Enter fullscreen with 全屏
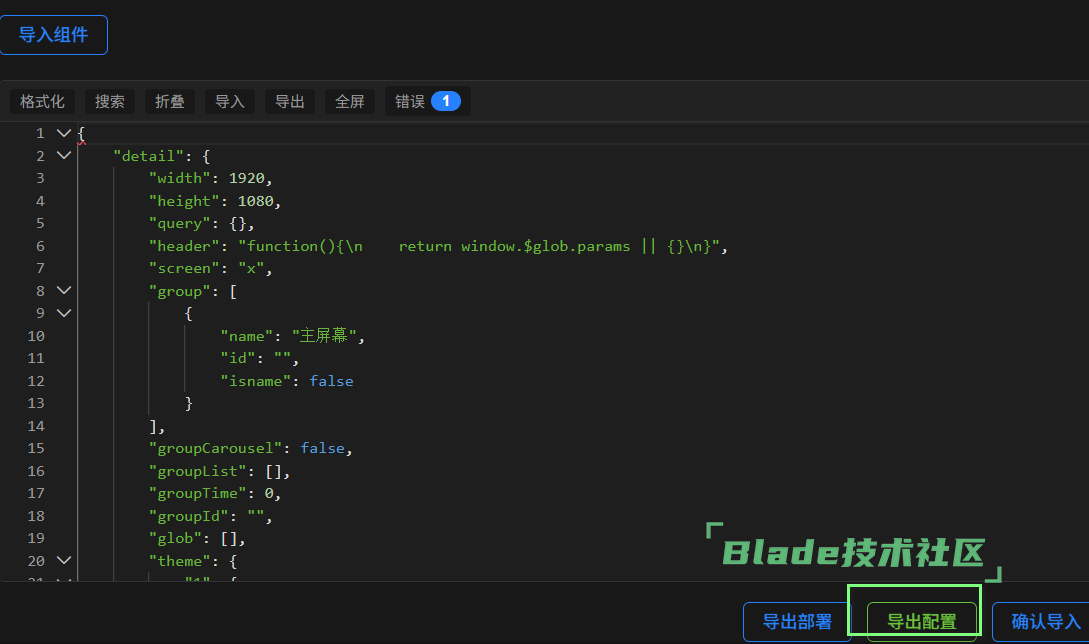The width and height of the screenshot is (1089, 644). (x=350, y=101)
